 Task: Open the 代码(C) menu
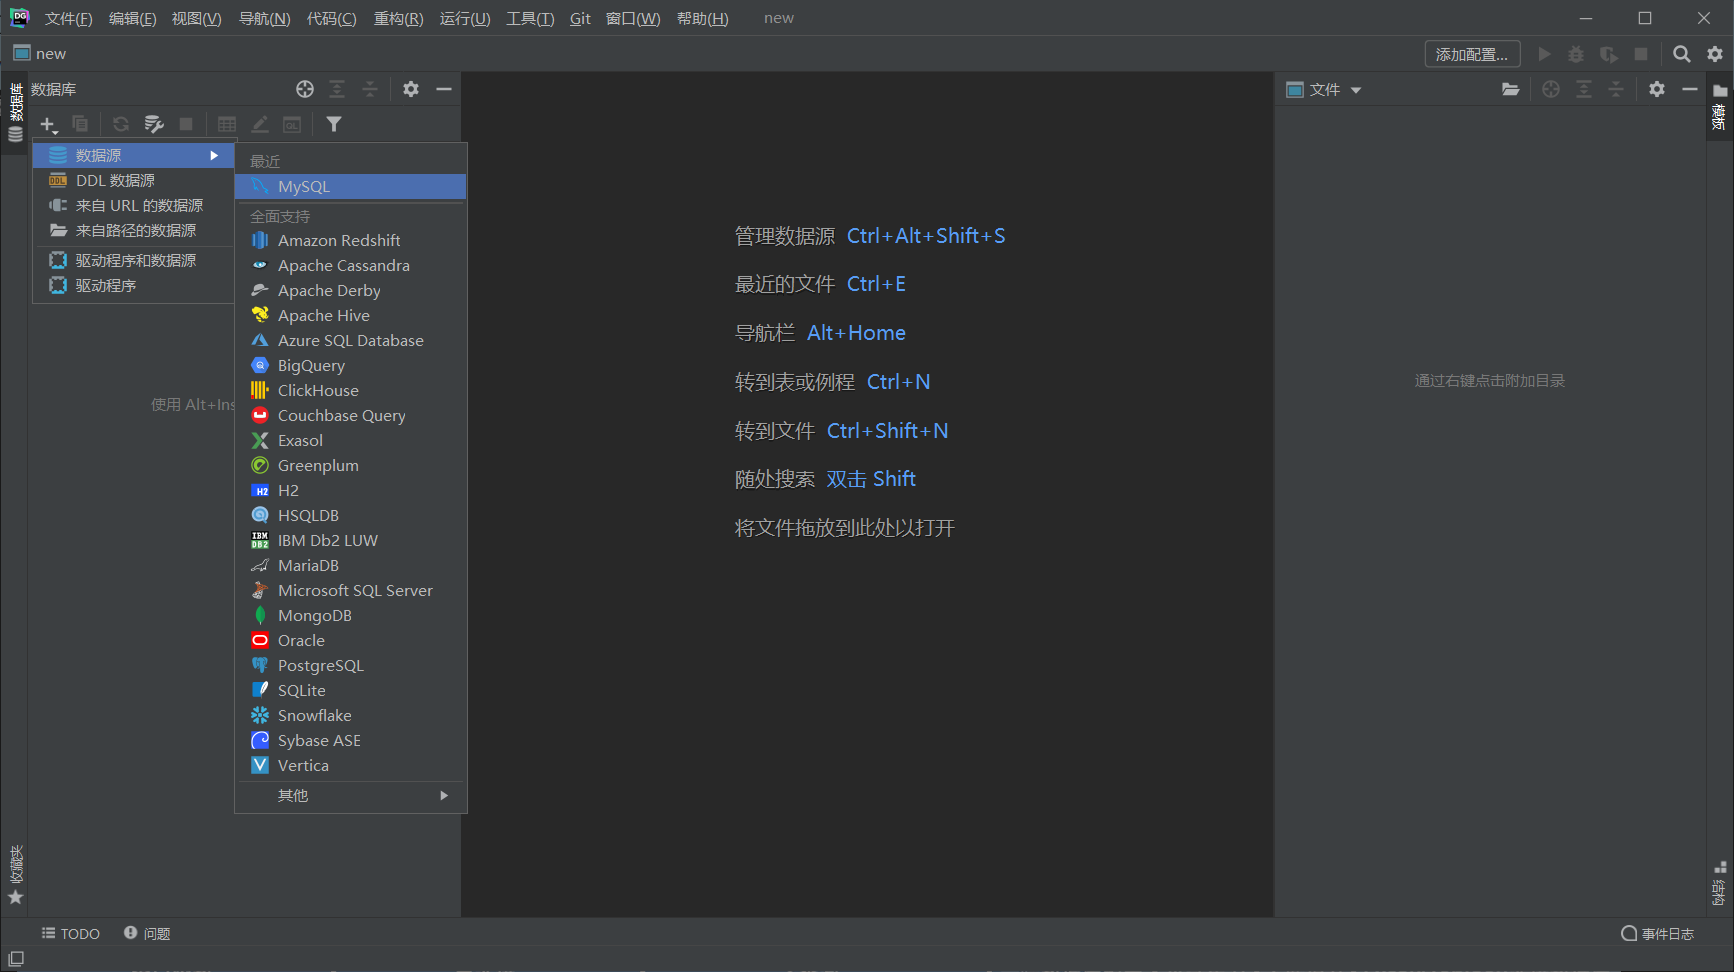click(331, 18)
